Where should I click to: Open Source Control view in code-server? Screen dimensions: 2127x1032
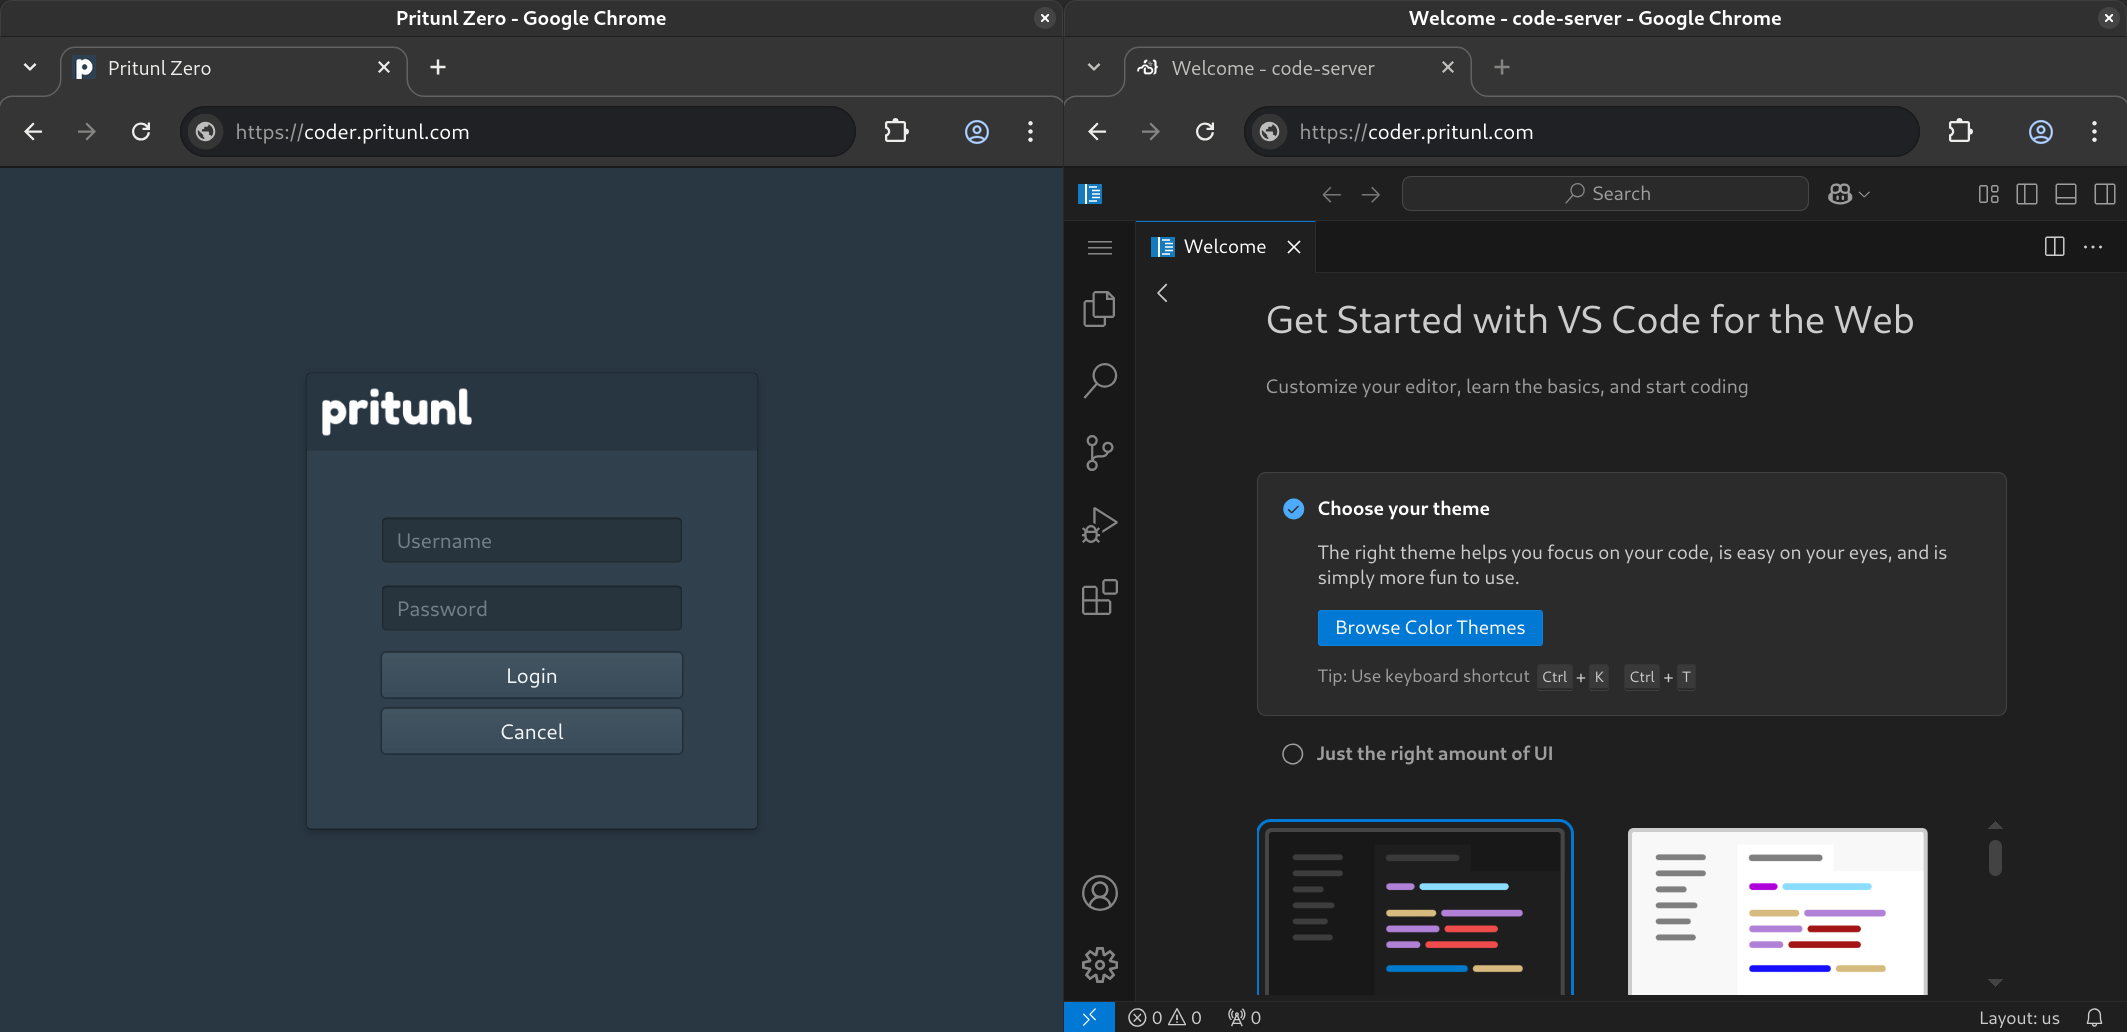(x=1099, y=453)
